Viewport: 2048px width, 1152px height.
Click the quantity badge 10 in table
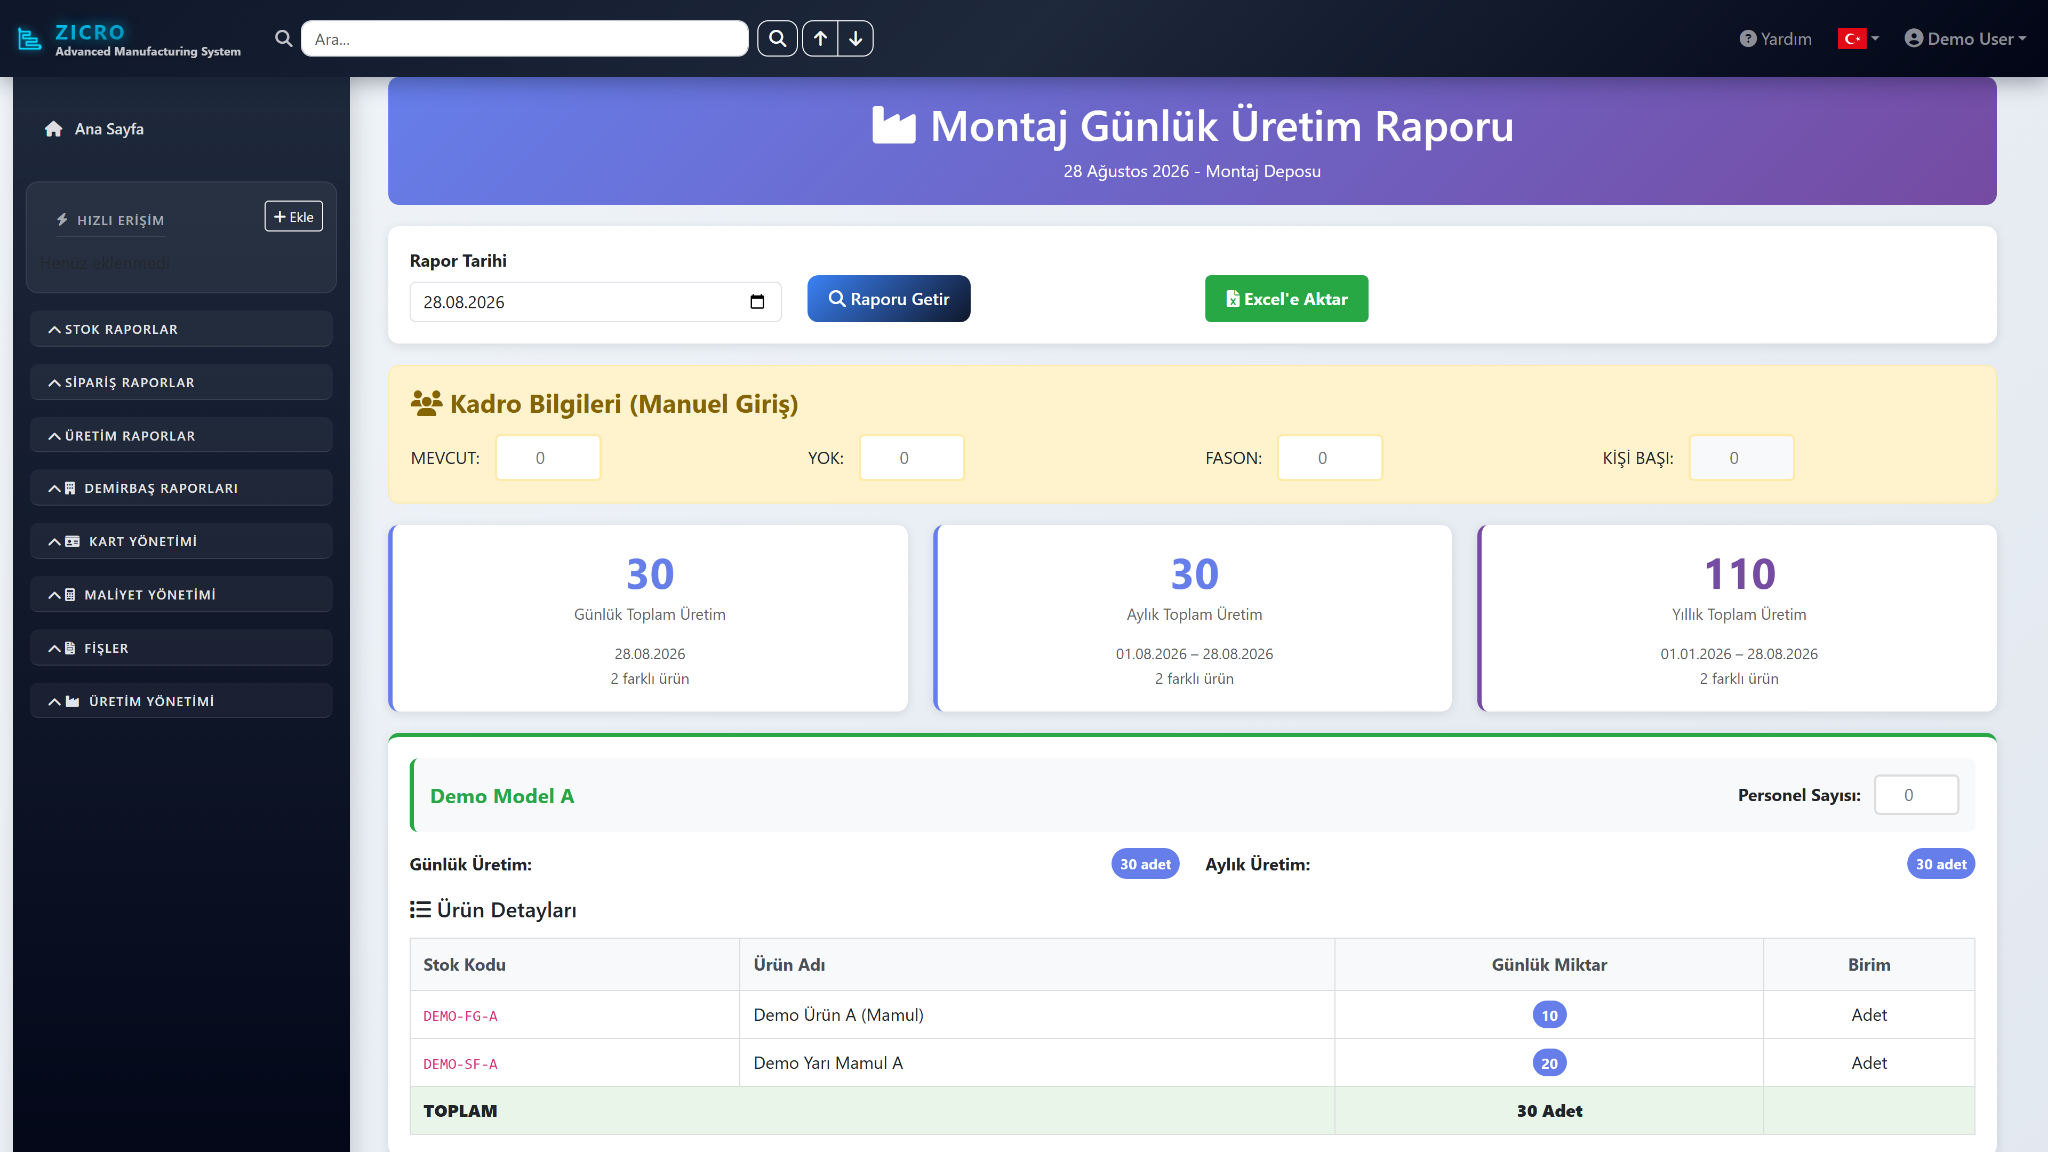1549,1015
